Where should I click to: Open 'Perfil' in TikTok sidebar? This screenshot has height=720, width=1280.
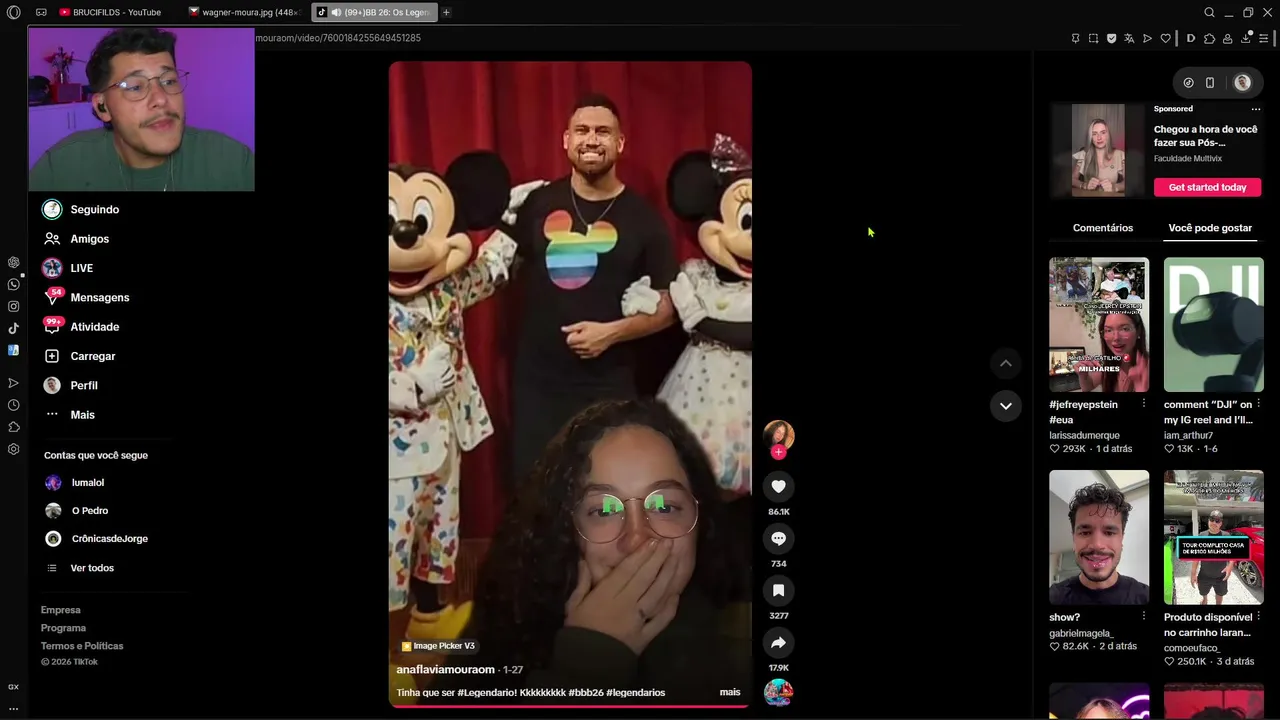click(x=83, y=385)
